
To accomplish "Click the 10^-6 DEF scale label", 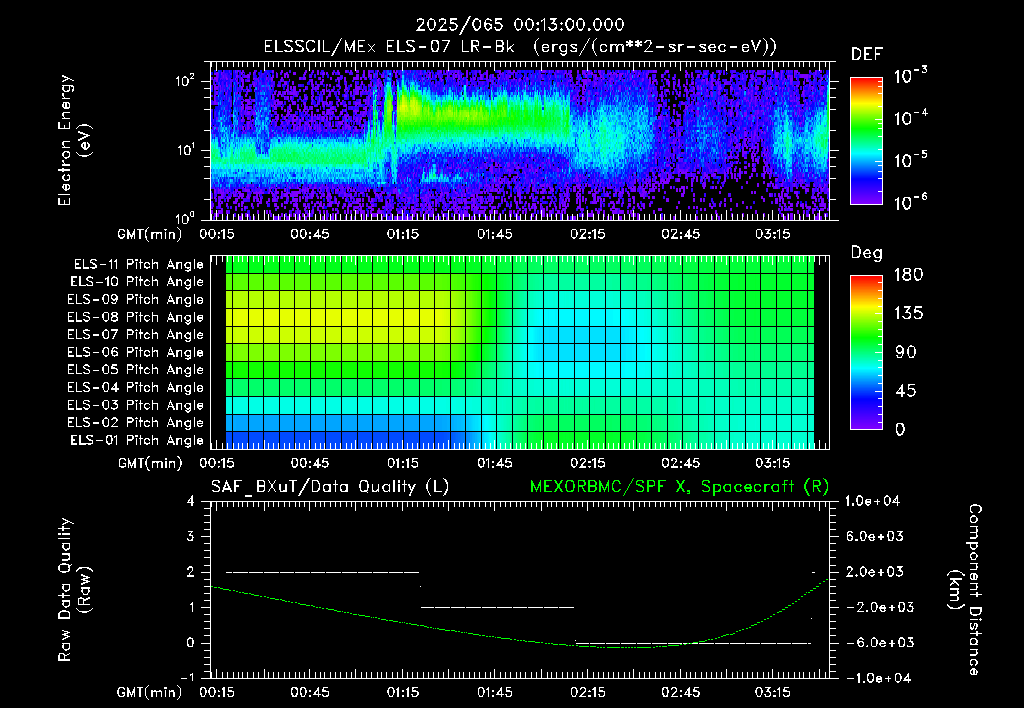I will (910, 202).
